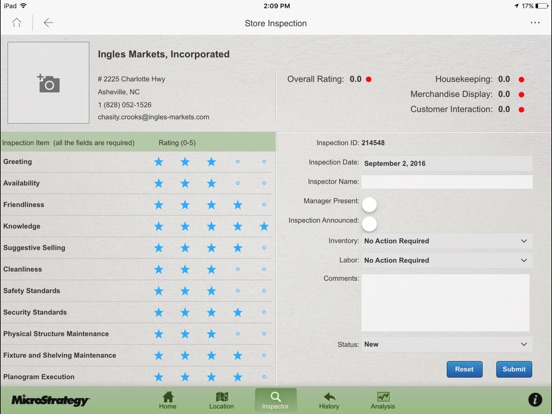
Task: Tap the battery indicator in status bar
Action: (x=541, y=6)
